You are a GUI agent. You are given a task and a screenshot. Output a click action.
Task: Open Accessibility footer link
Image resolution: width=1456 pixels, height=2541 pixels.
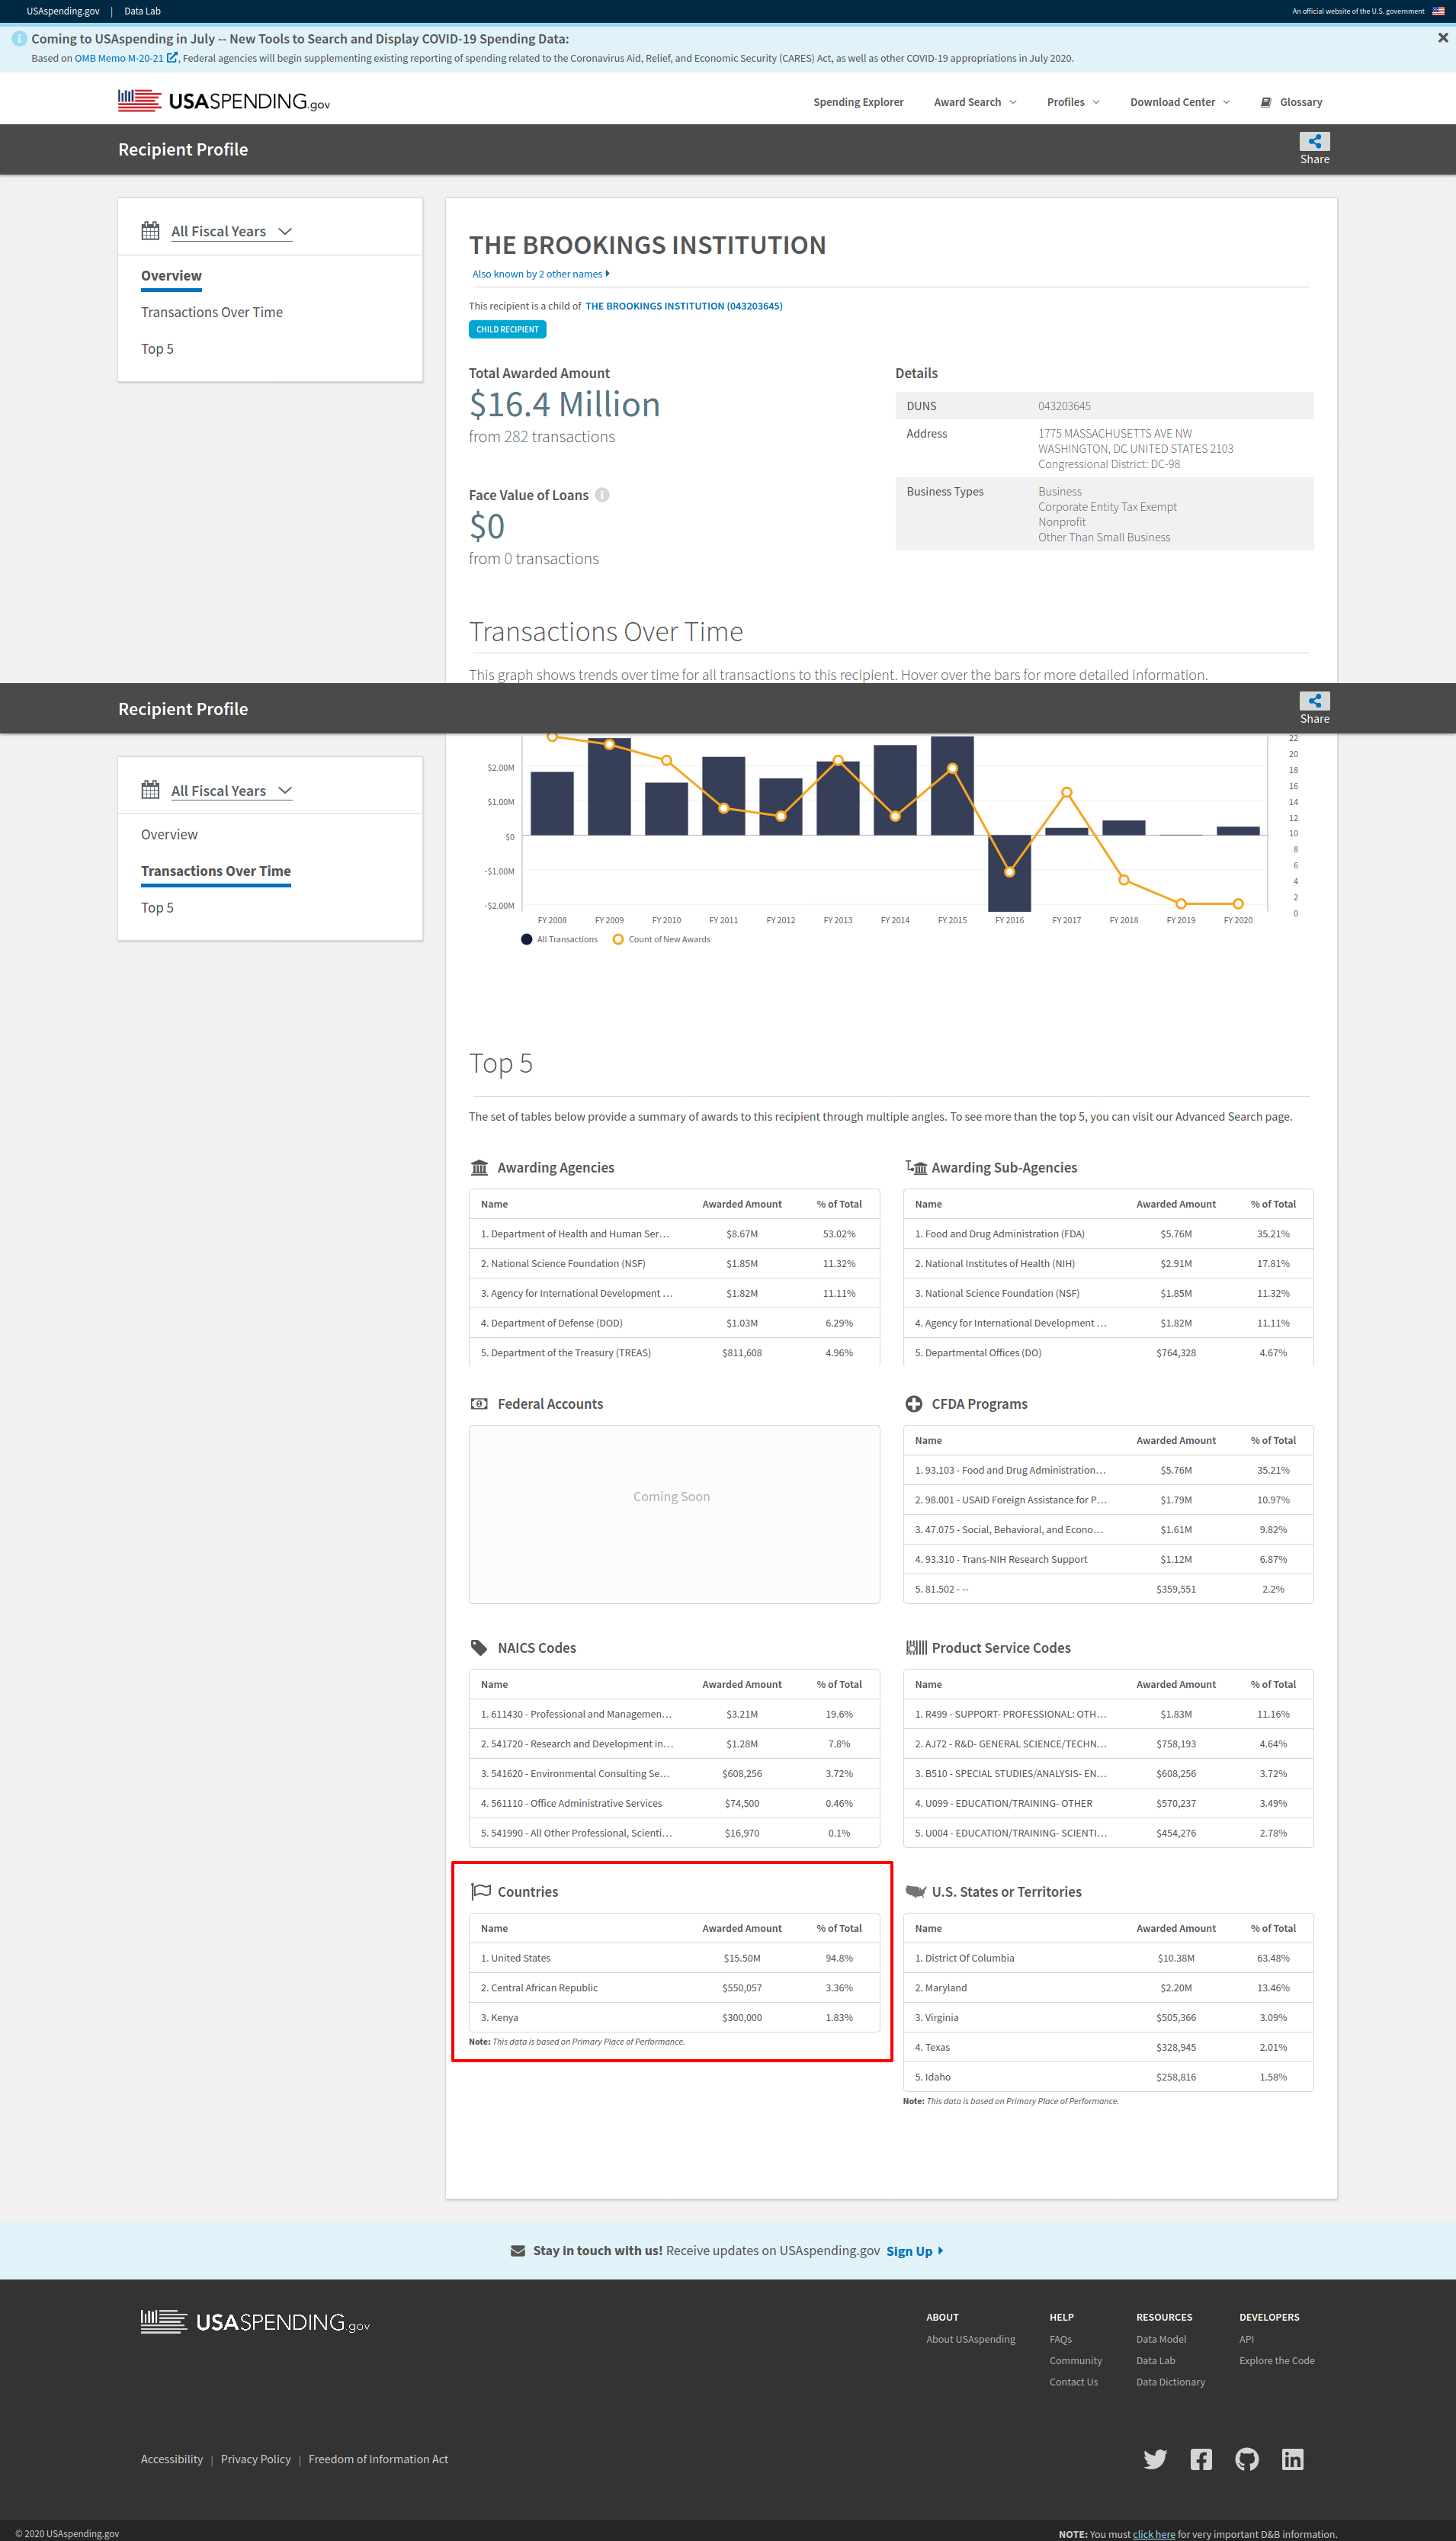coord(171,2459)
